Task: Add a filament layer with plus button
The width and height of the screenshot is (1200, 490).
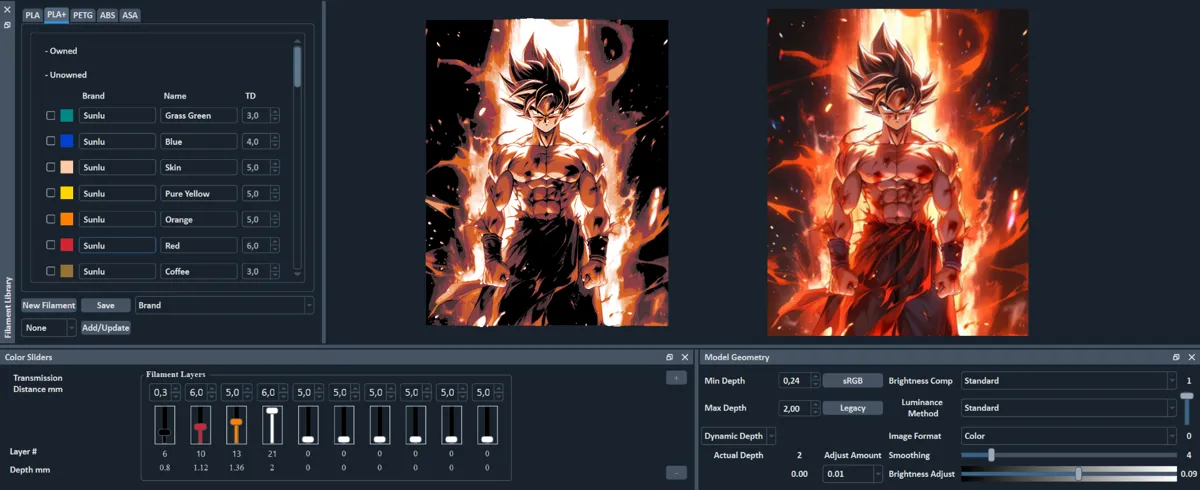Action: point(676,378)
